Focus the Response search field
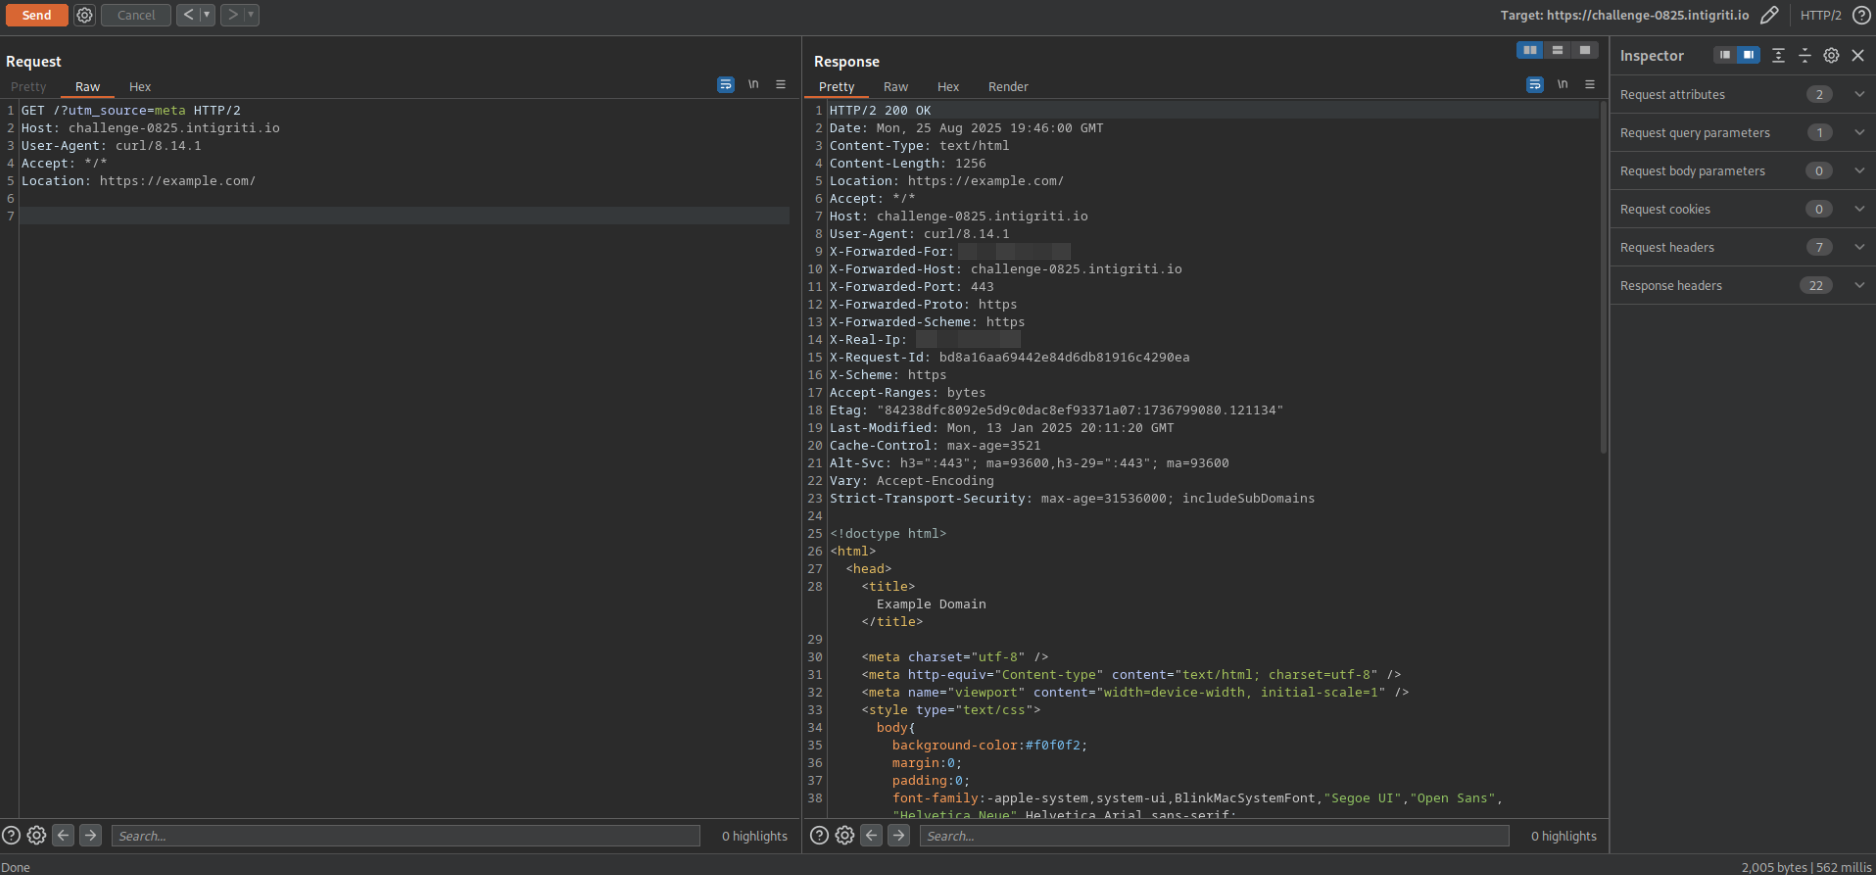Screen dimensions: 1876x875 click(x=1214, y=836)
